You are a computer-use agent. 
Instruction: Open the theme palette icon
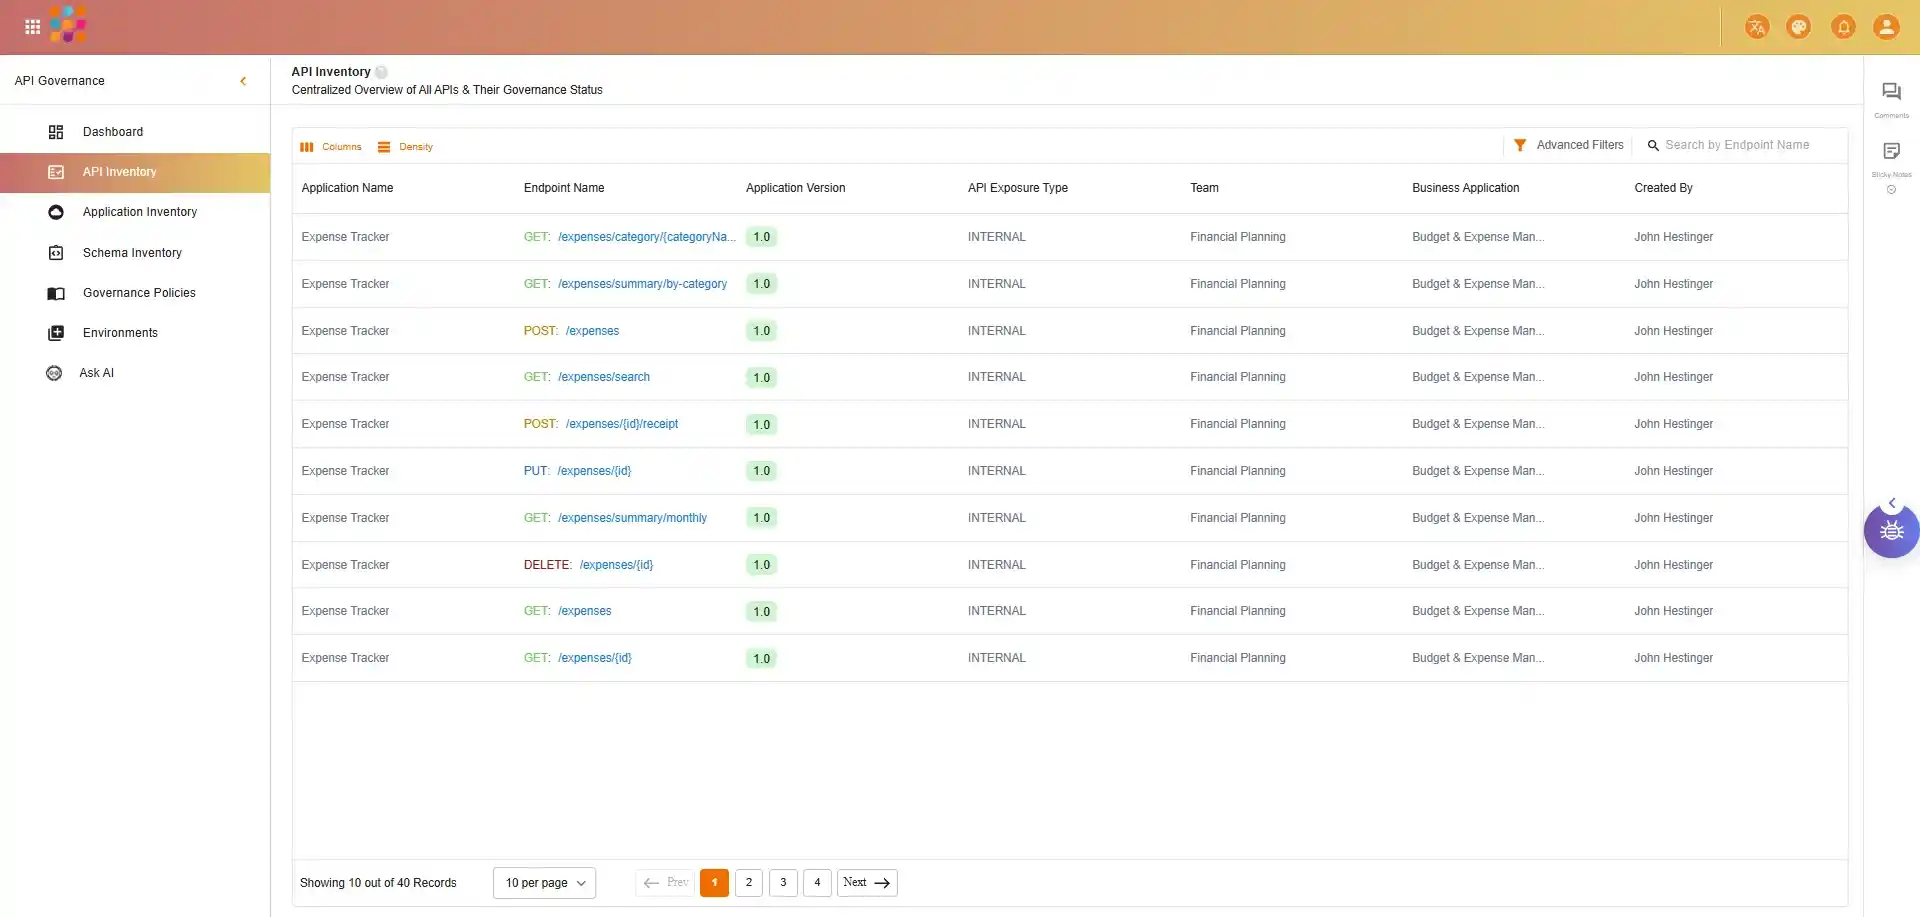pyautogui.click(x=1798, y=27)
